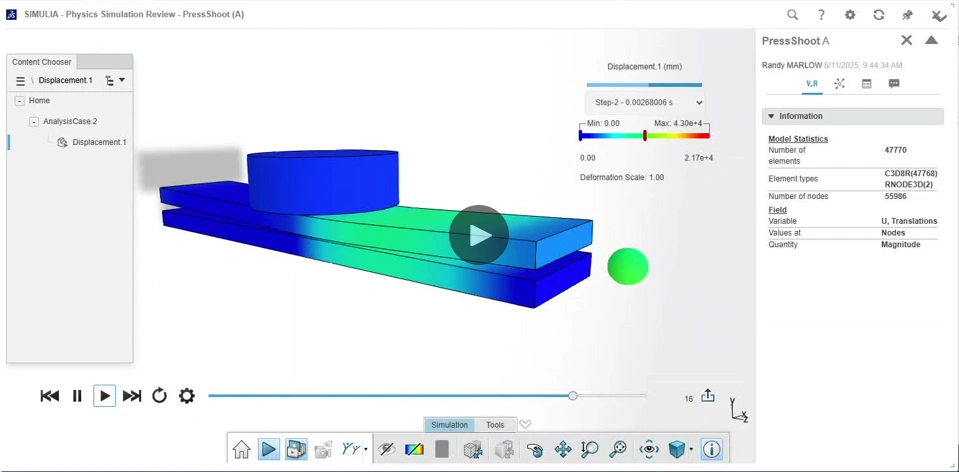This screenshot has height=472, width=959.
Task: Click the greyed video camera capture icon
Action: click(x=324, y=450)
